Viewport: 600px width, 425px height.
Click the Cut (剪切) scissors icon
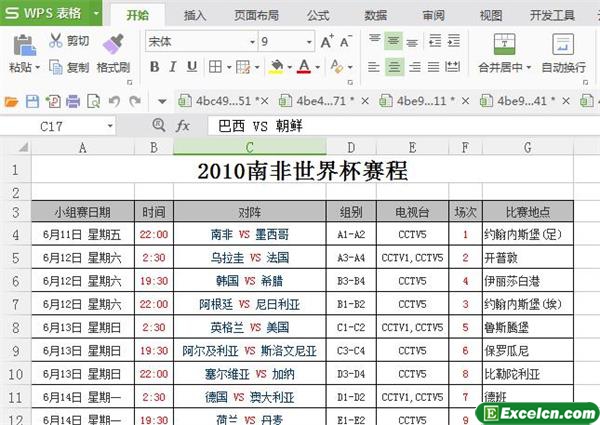pyautogui.click(x=56, y=40)
